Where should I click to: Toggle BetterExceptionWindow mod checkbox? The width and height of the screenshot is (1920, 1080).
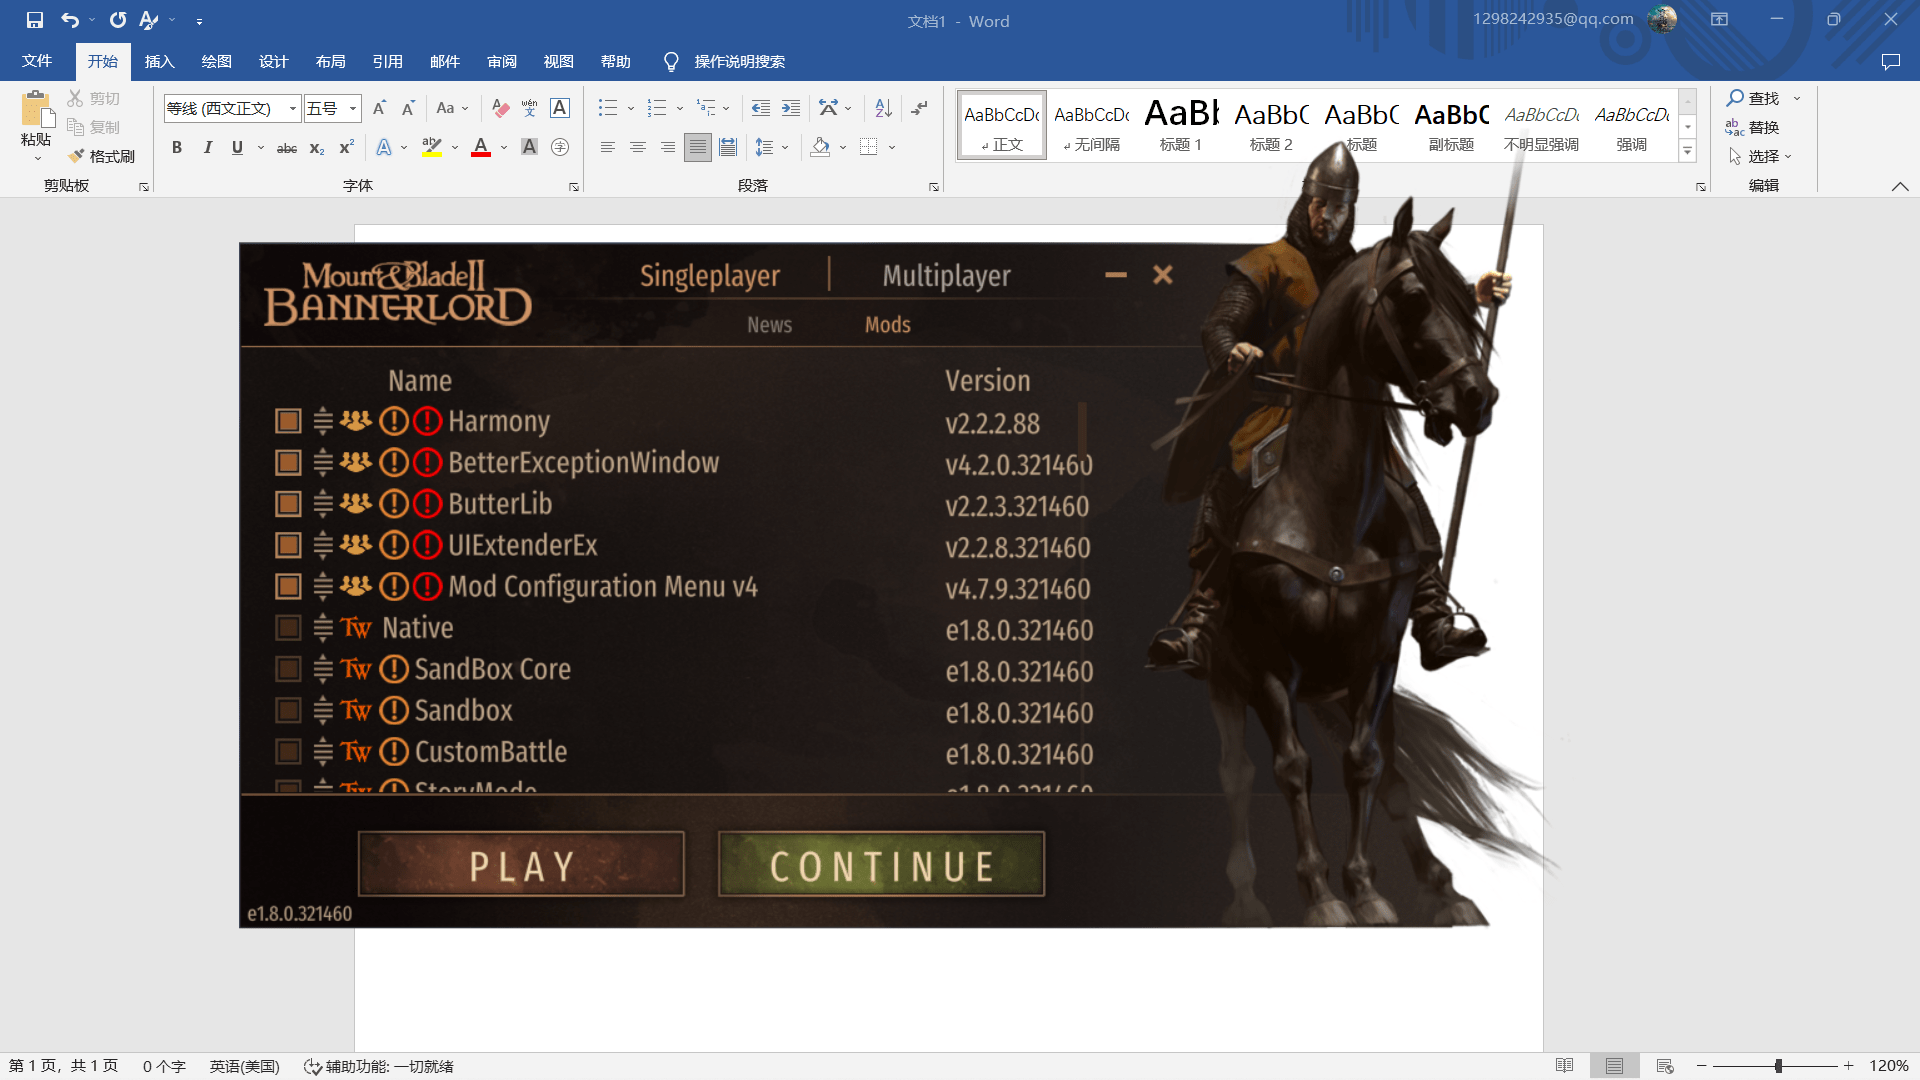tap(288, 462)
